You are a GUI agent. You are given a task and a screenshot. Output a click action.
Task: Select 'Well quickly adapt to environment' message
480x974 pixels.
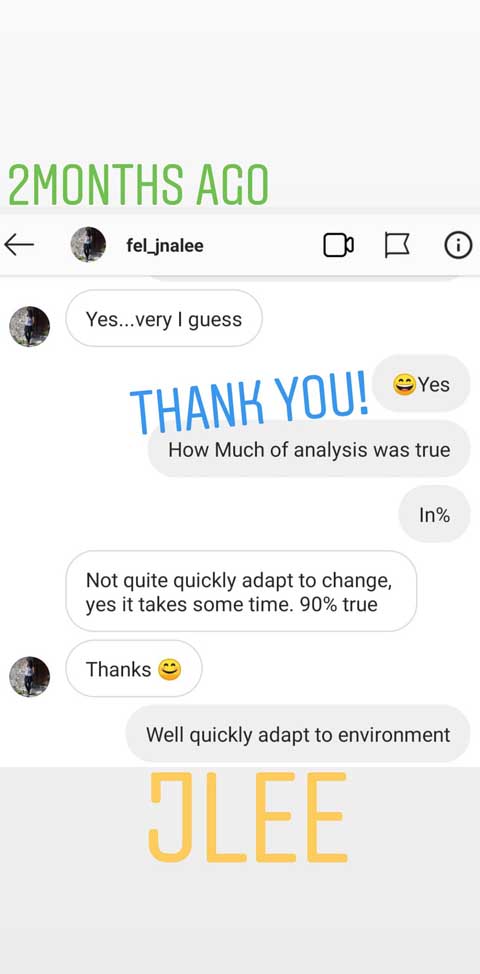[x=298, y=734]
